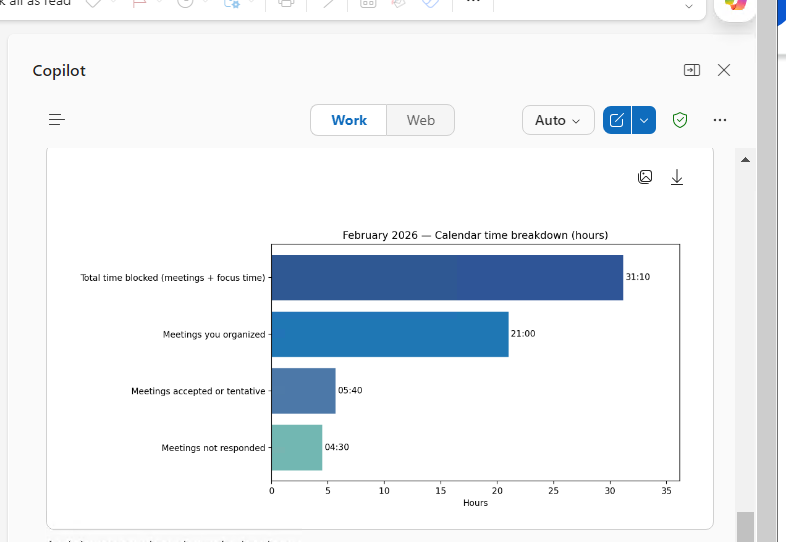Image resolution: width=786 pixels, height=542 pixels.
Task: Click the Copilot logo in the top corner
Action: [x=735, y=5]
